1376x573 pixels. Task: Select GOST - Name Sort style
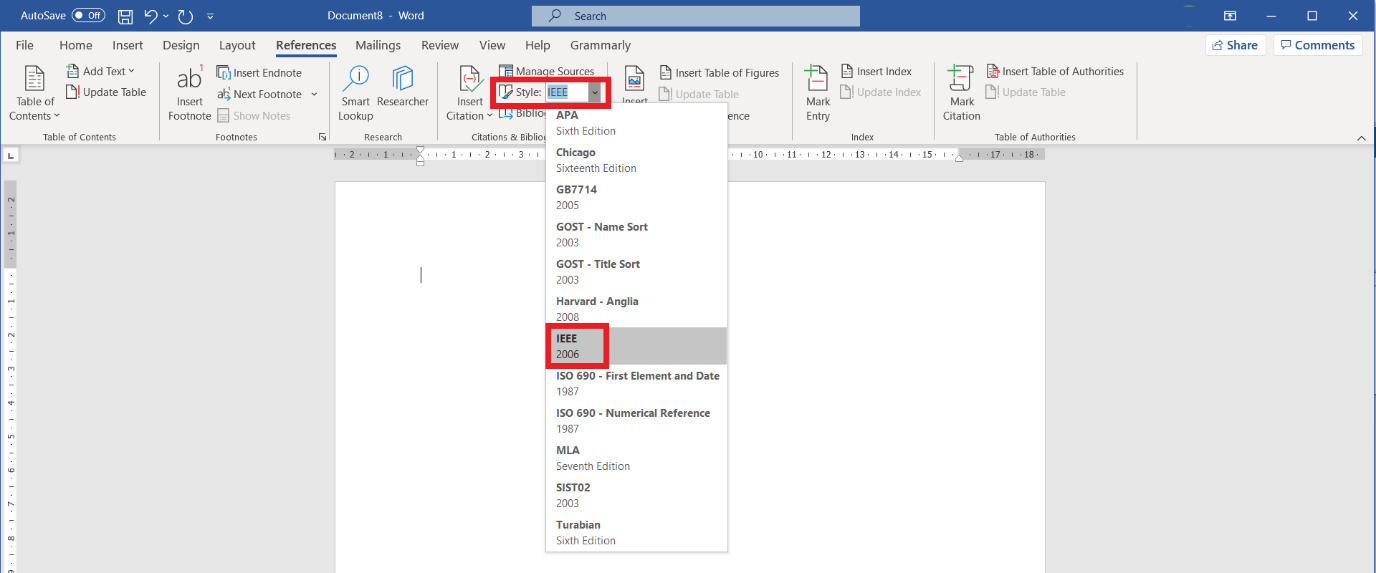636,234
